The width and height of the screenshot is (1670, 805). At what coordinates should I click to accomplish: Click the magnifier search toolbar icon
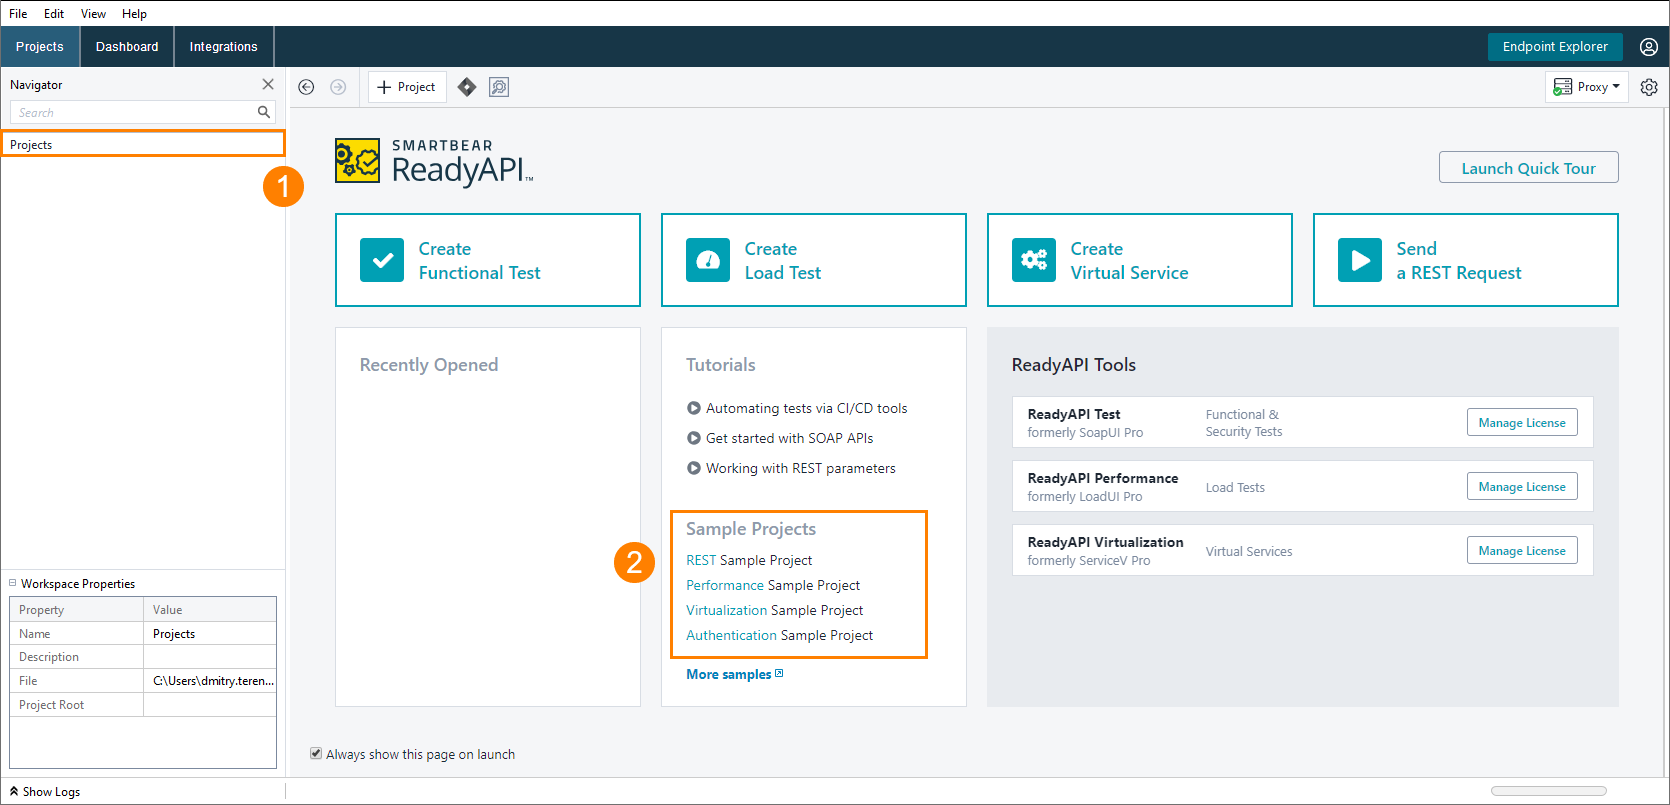coord(499,87)
